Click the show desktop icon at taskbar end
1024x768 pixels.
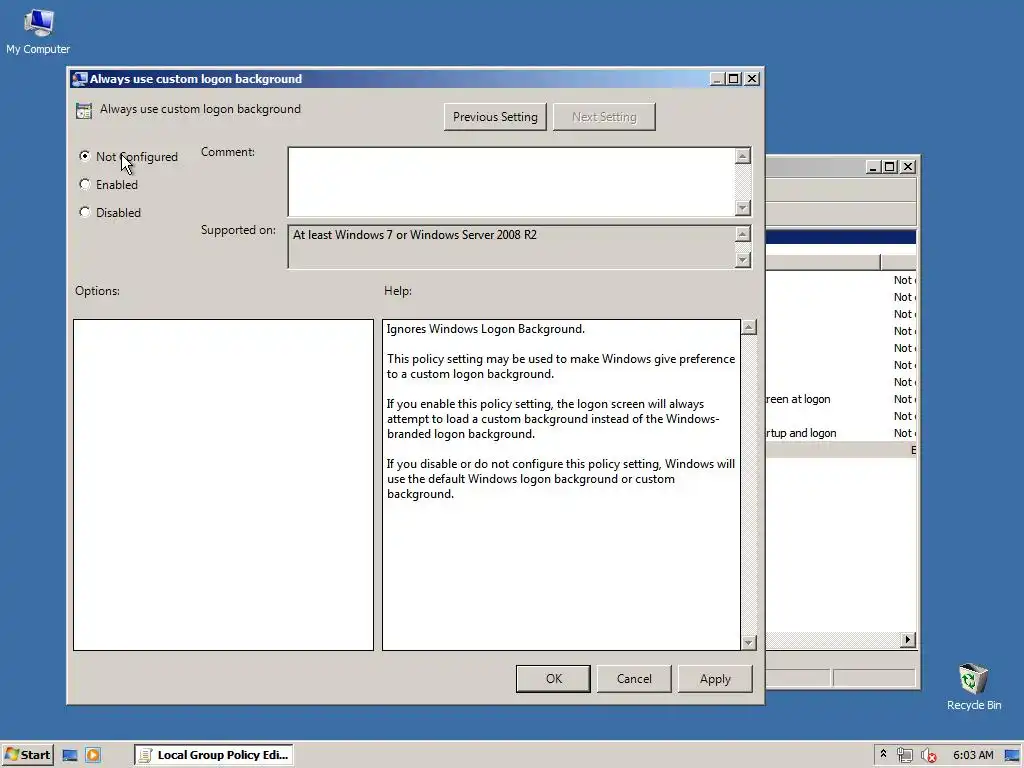[1012, 755]
